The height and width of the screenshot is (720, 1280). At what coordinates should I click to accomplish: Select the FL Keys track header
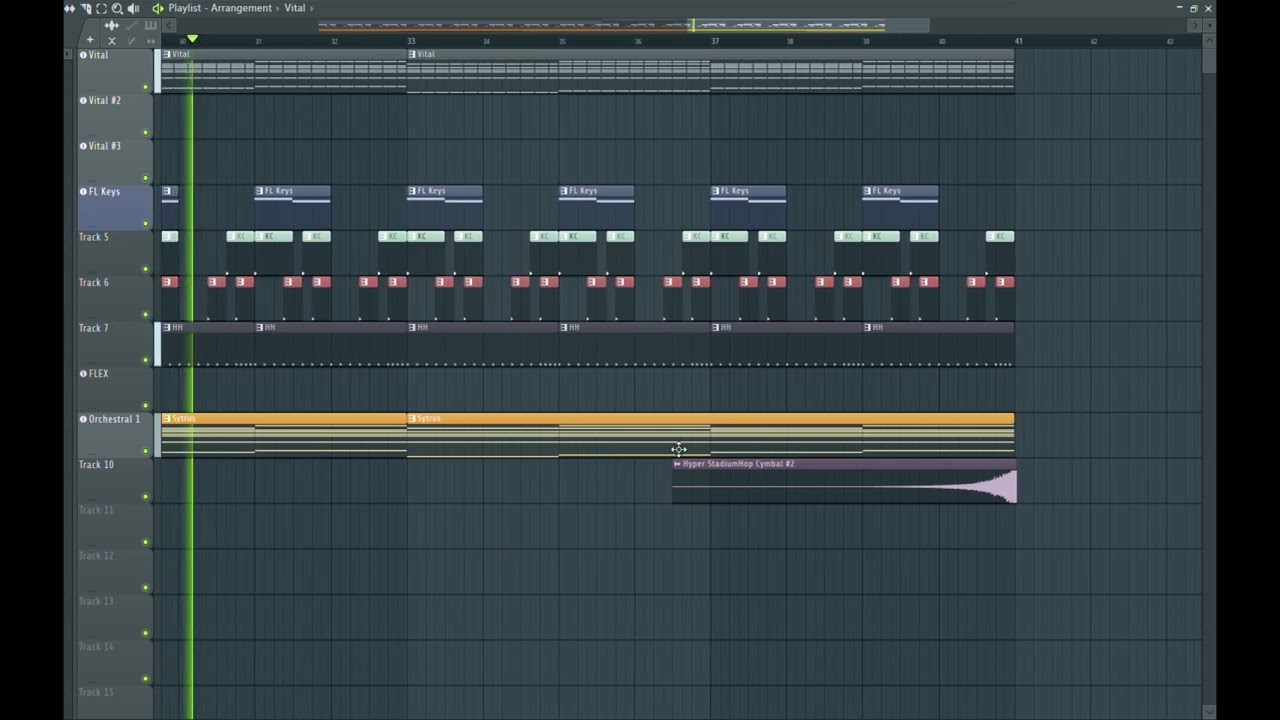[115, 207]
